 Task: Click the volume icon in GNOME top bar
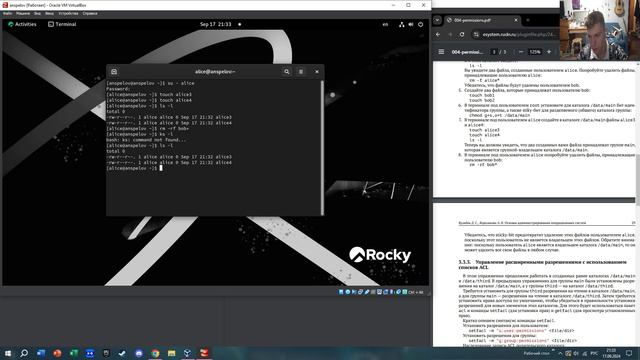tap(411, 24)
